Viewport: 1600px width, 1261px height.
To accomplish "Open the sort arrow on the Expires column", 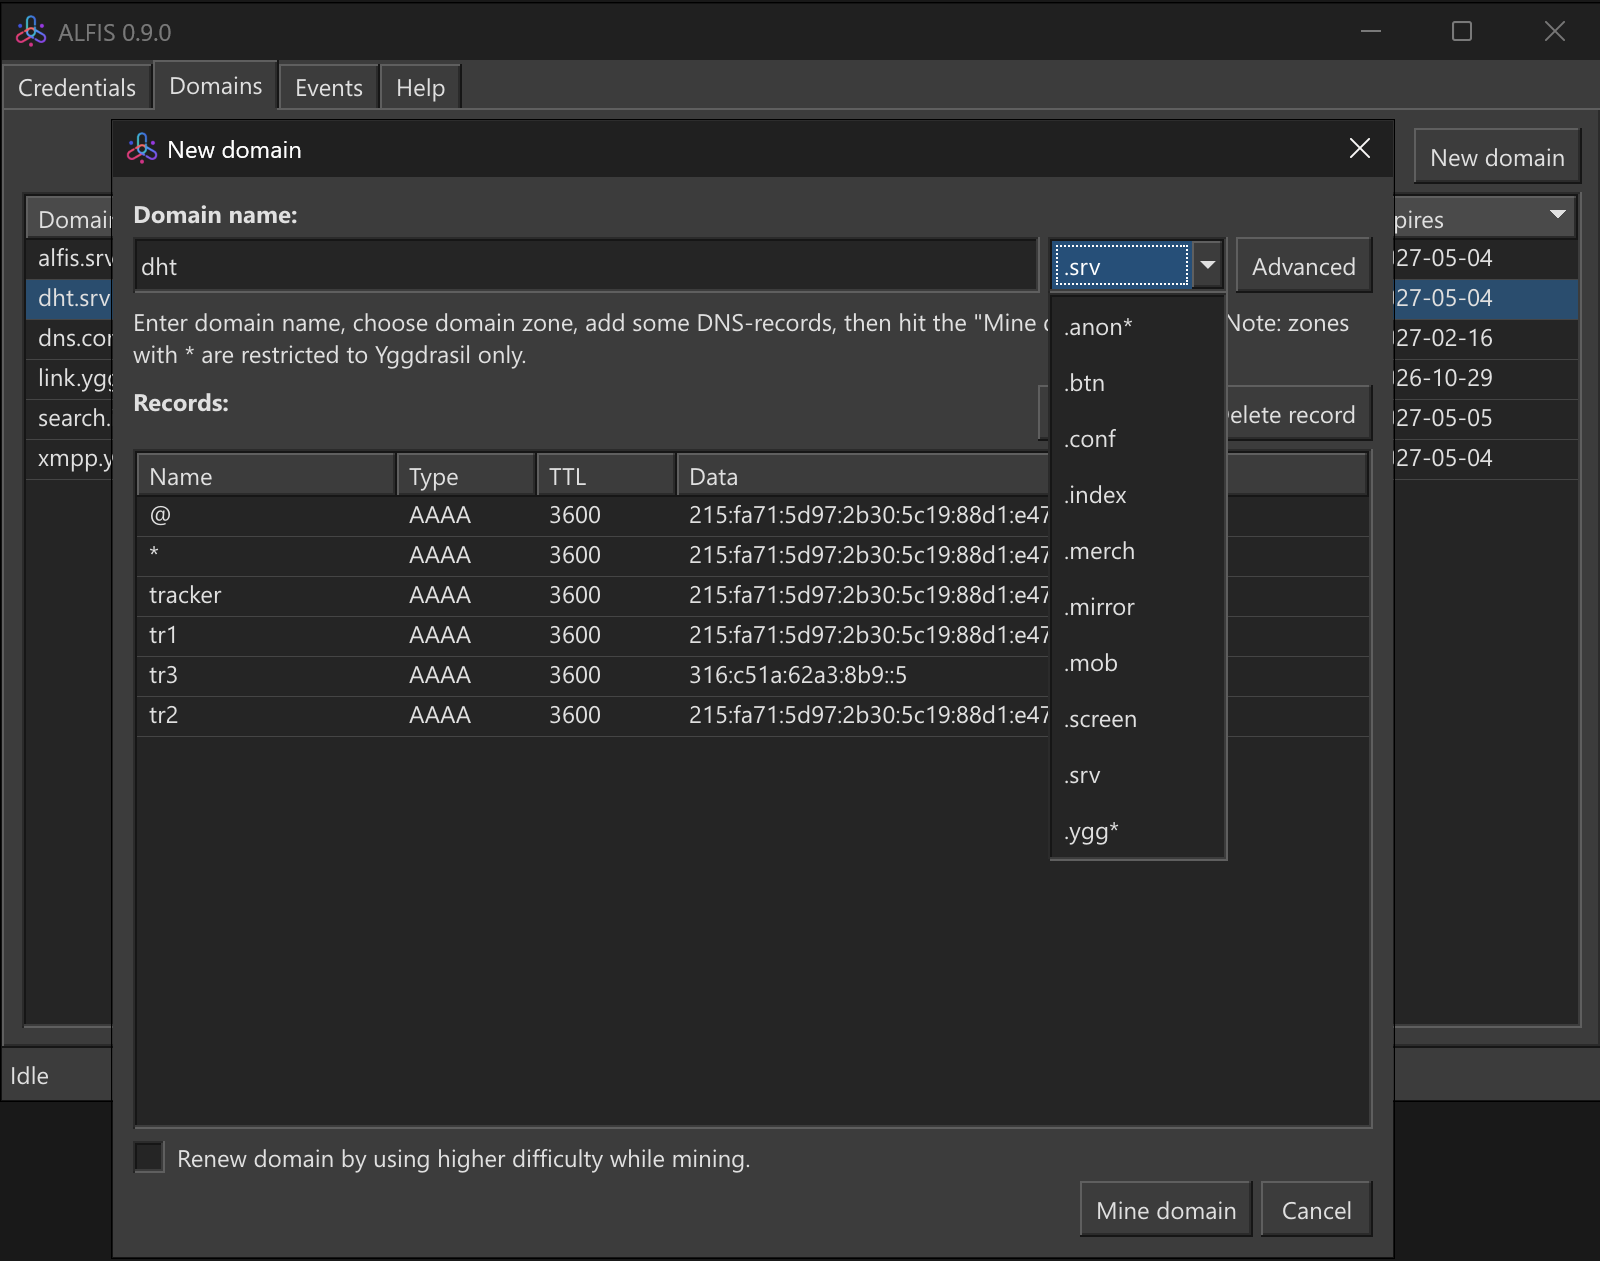I will click(x=1557, y=215).
